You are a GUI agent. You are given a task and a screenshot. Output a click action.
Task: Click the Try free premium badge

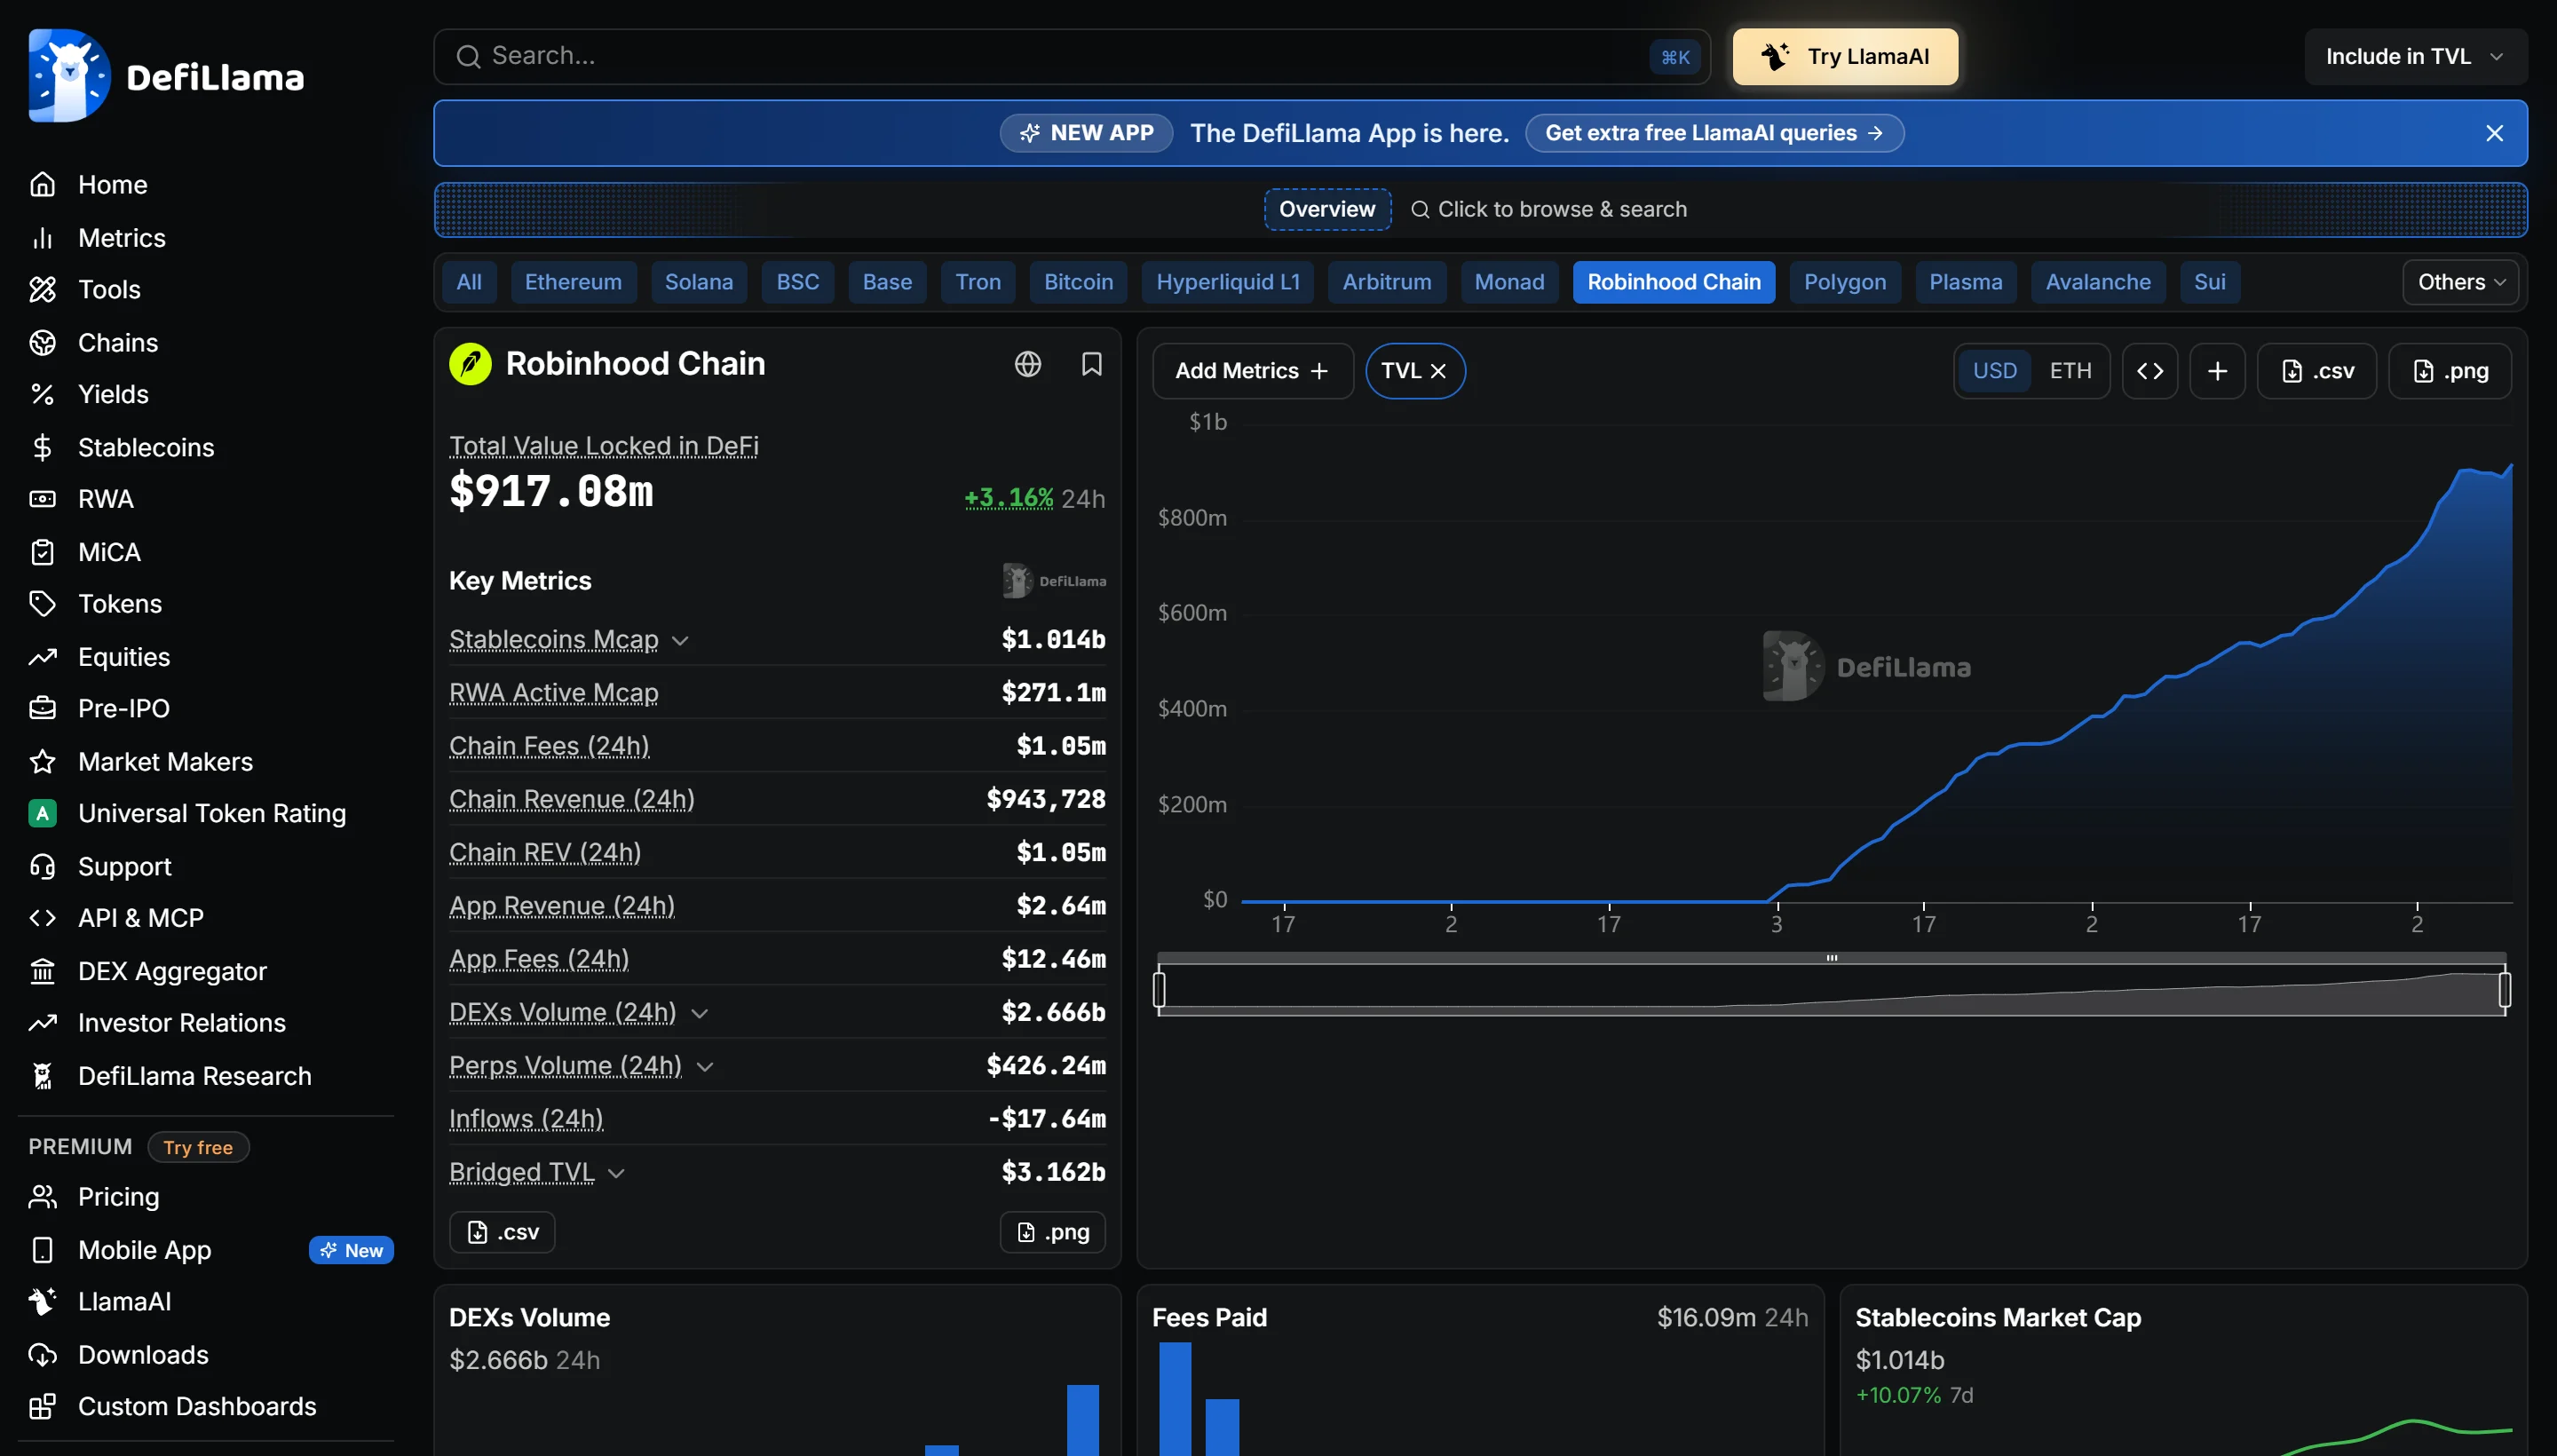(198, 1147)
